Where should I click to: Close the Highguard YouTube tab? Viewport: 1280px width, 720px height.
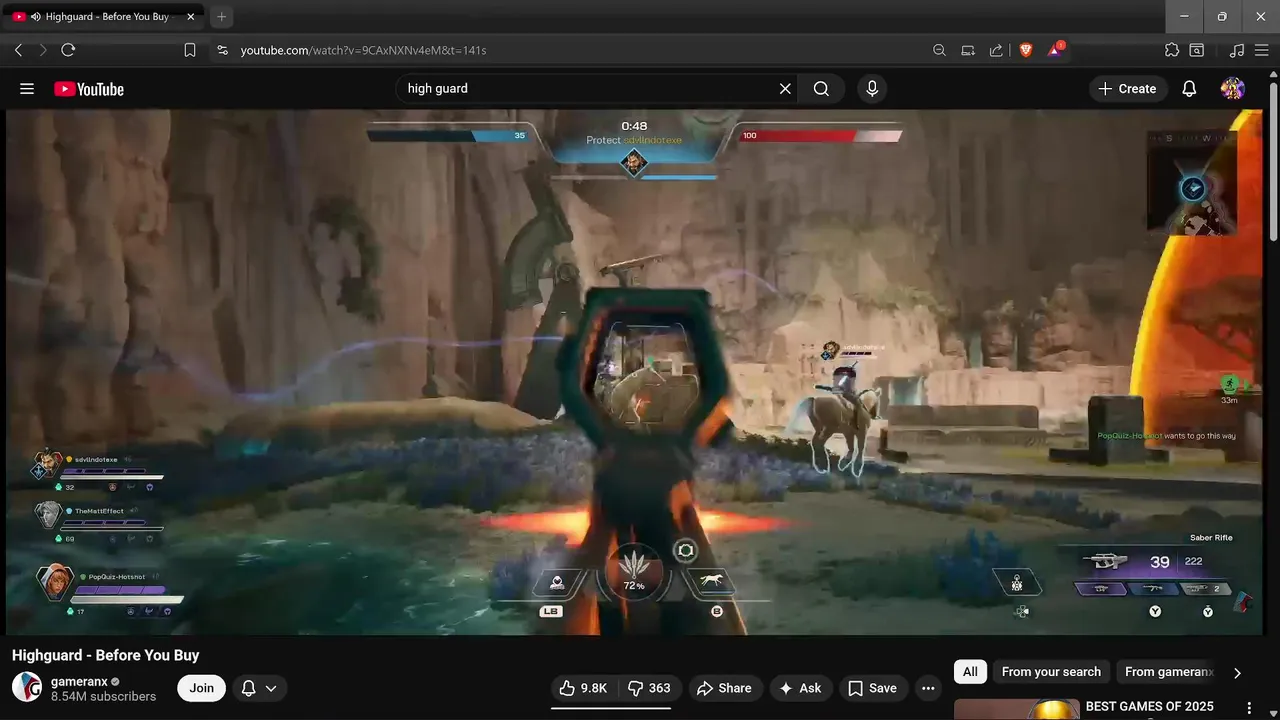[191, 17]
